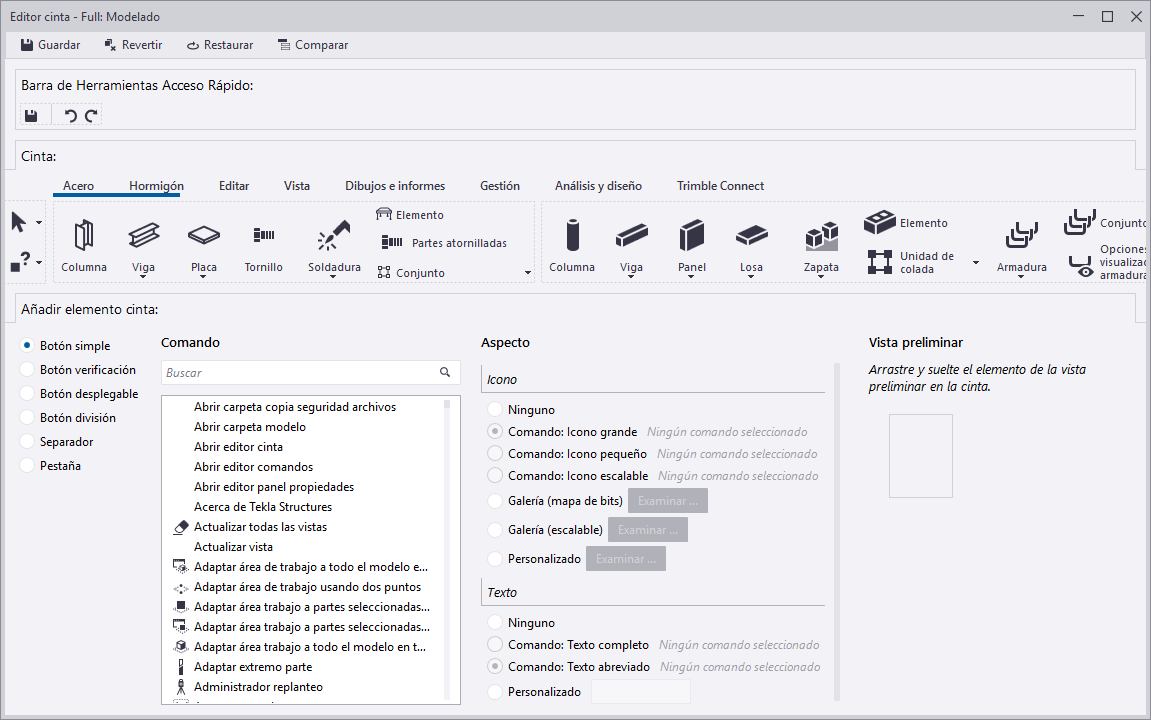The width and height of the screenshot is (1151, 720).
Task: Click the Buscar command search field
Action: [298, 373]
